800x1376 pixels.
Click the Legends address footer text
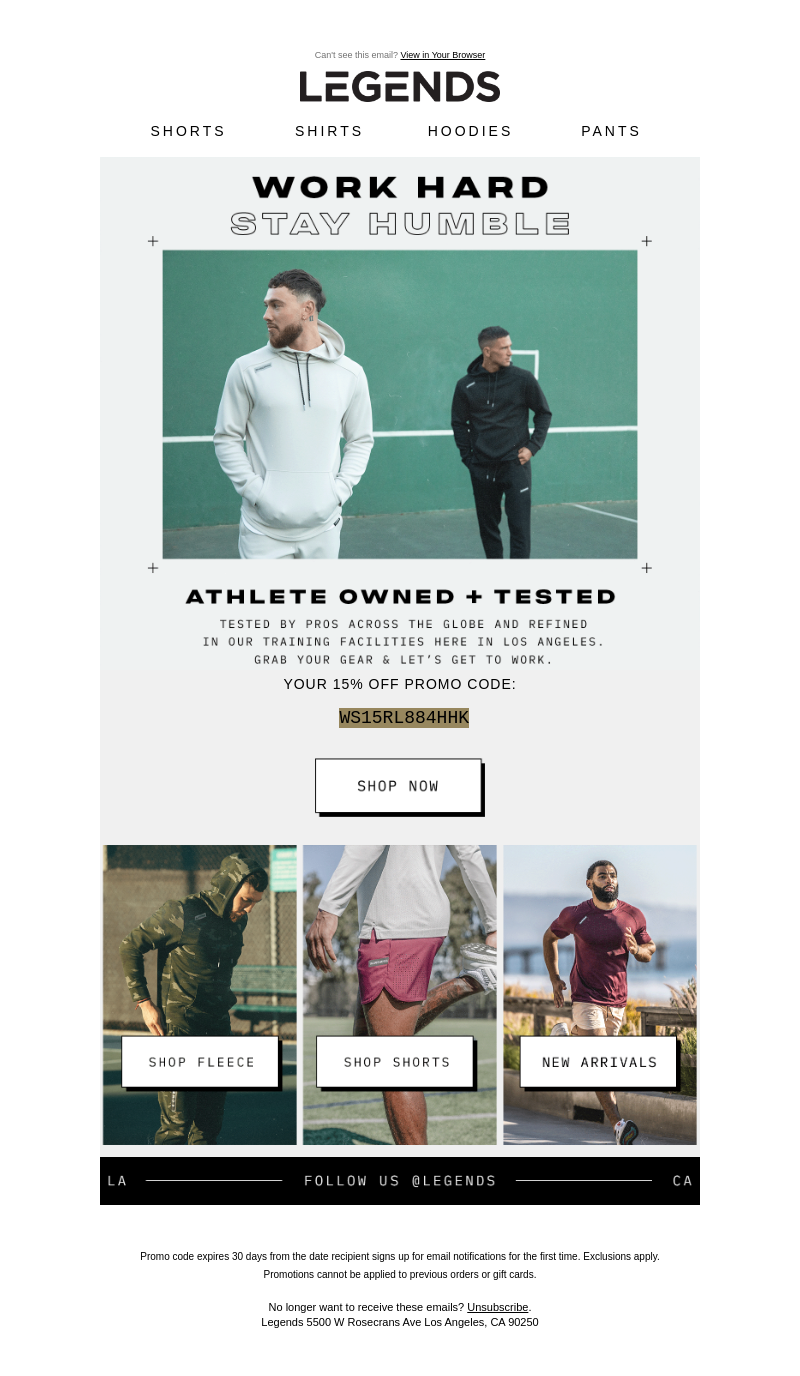tap(400, 1322)
